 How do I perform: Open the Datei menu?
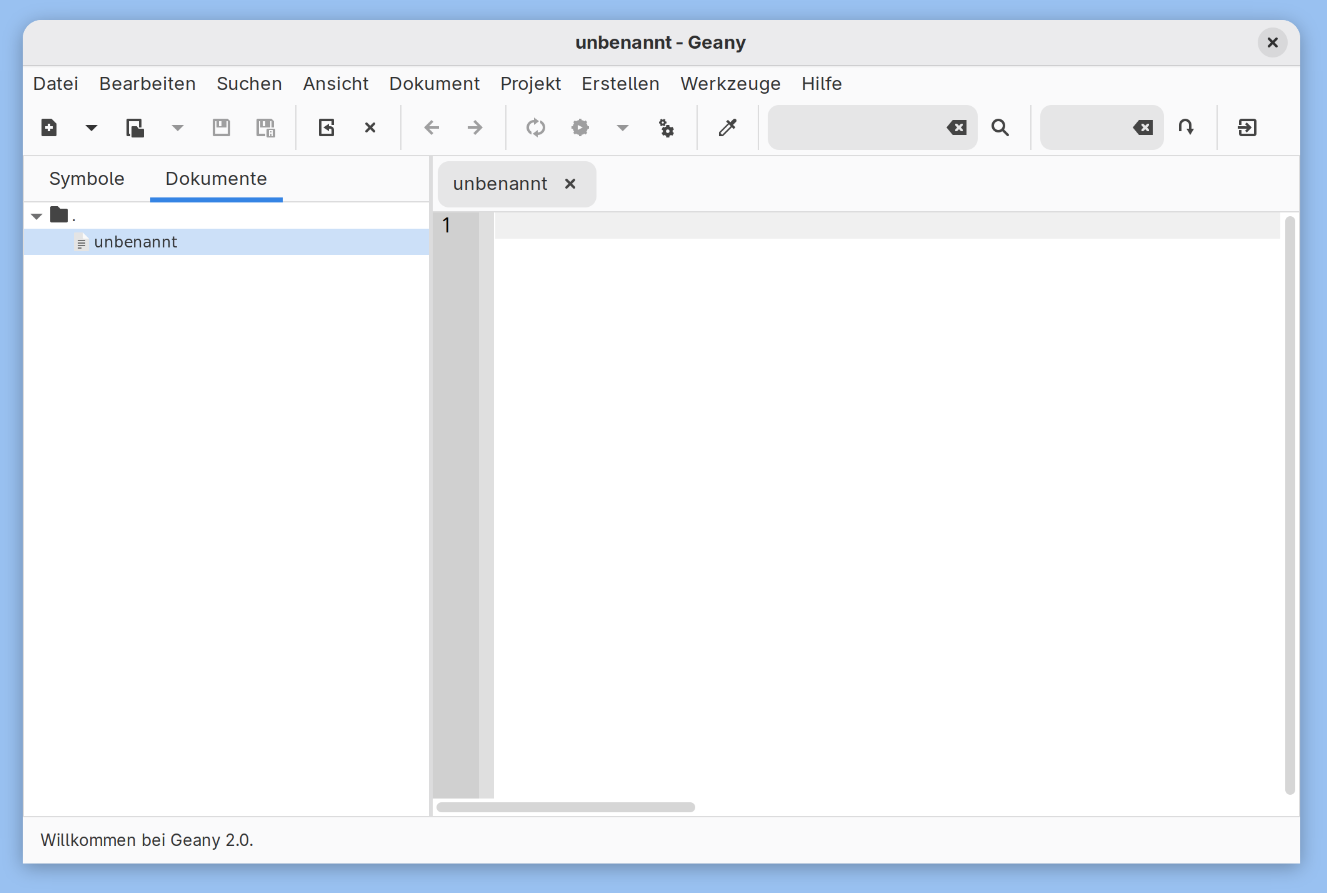56,84
